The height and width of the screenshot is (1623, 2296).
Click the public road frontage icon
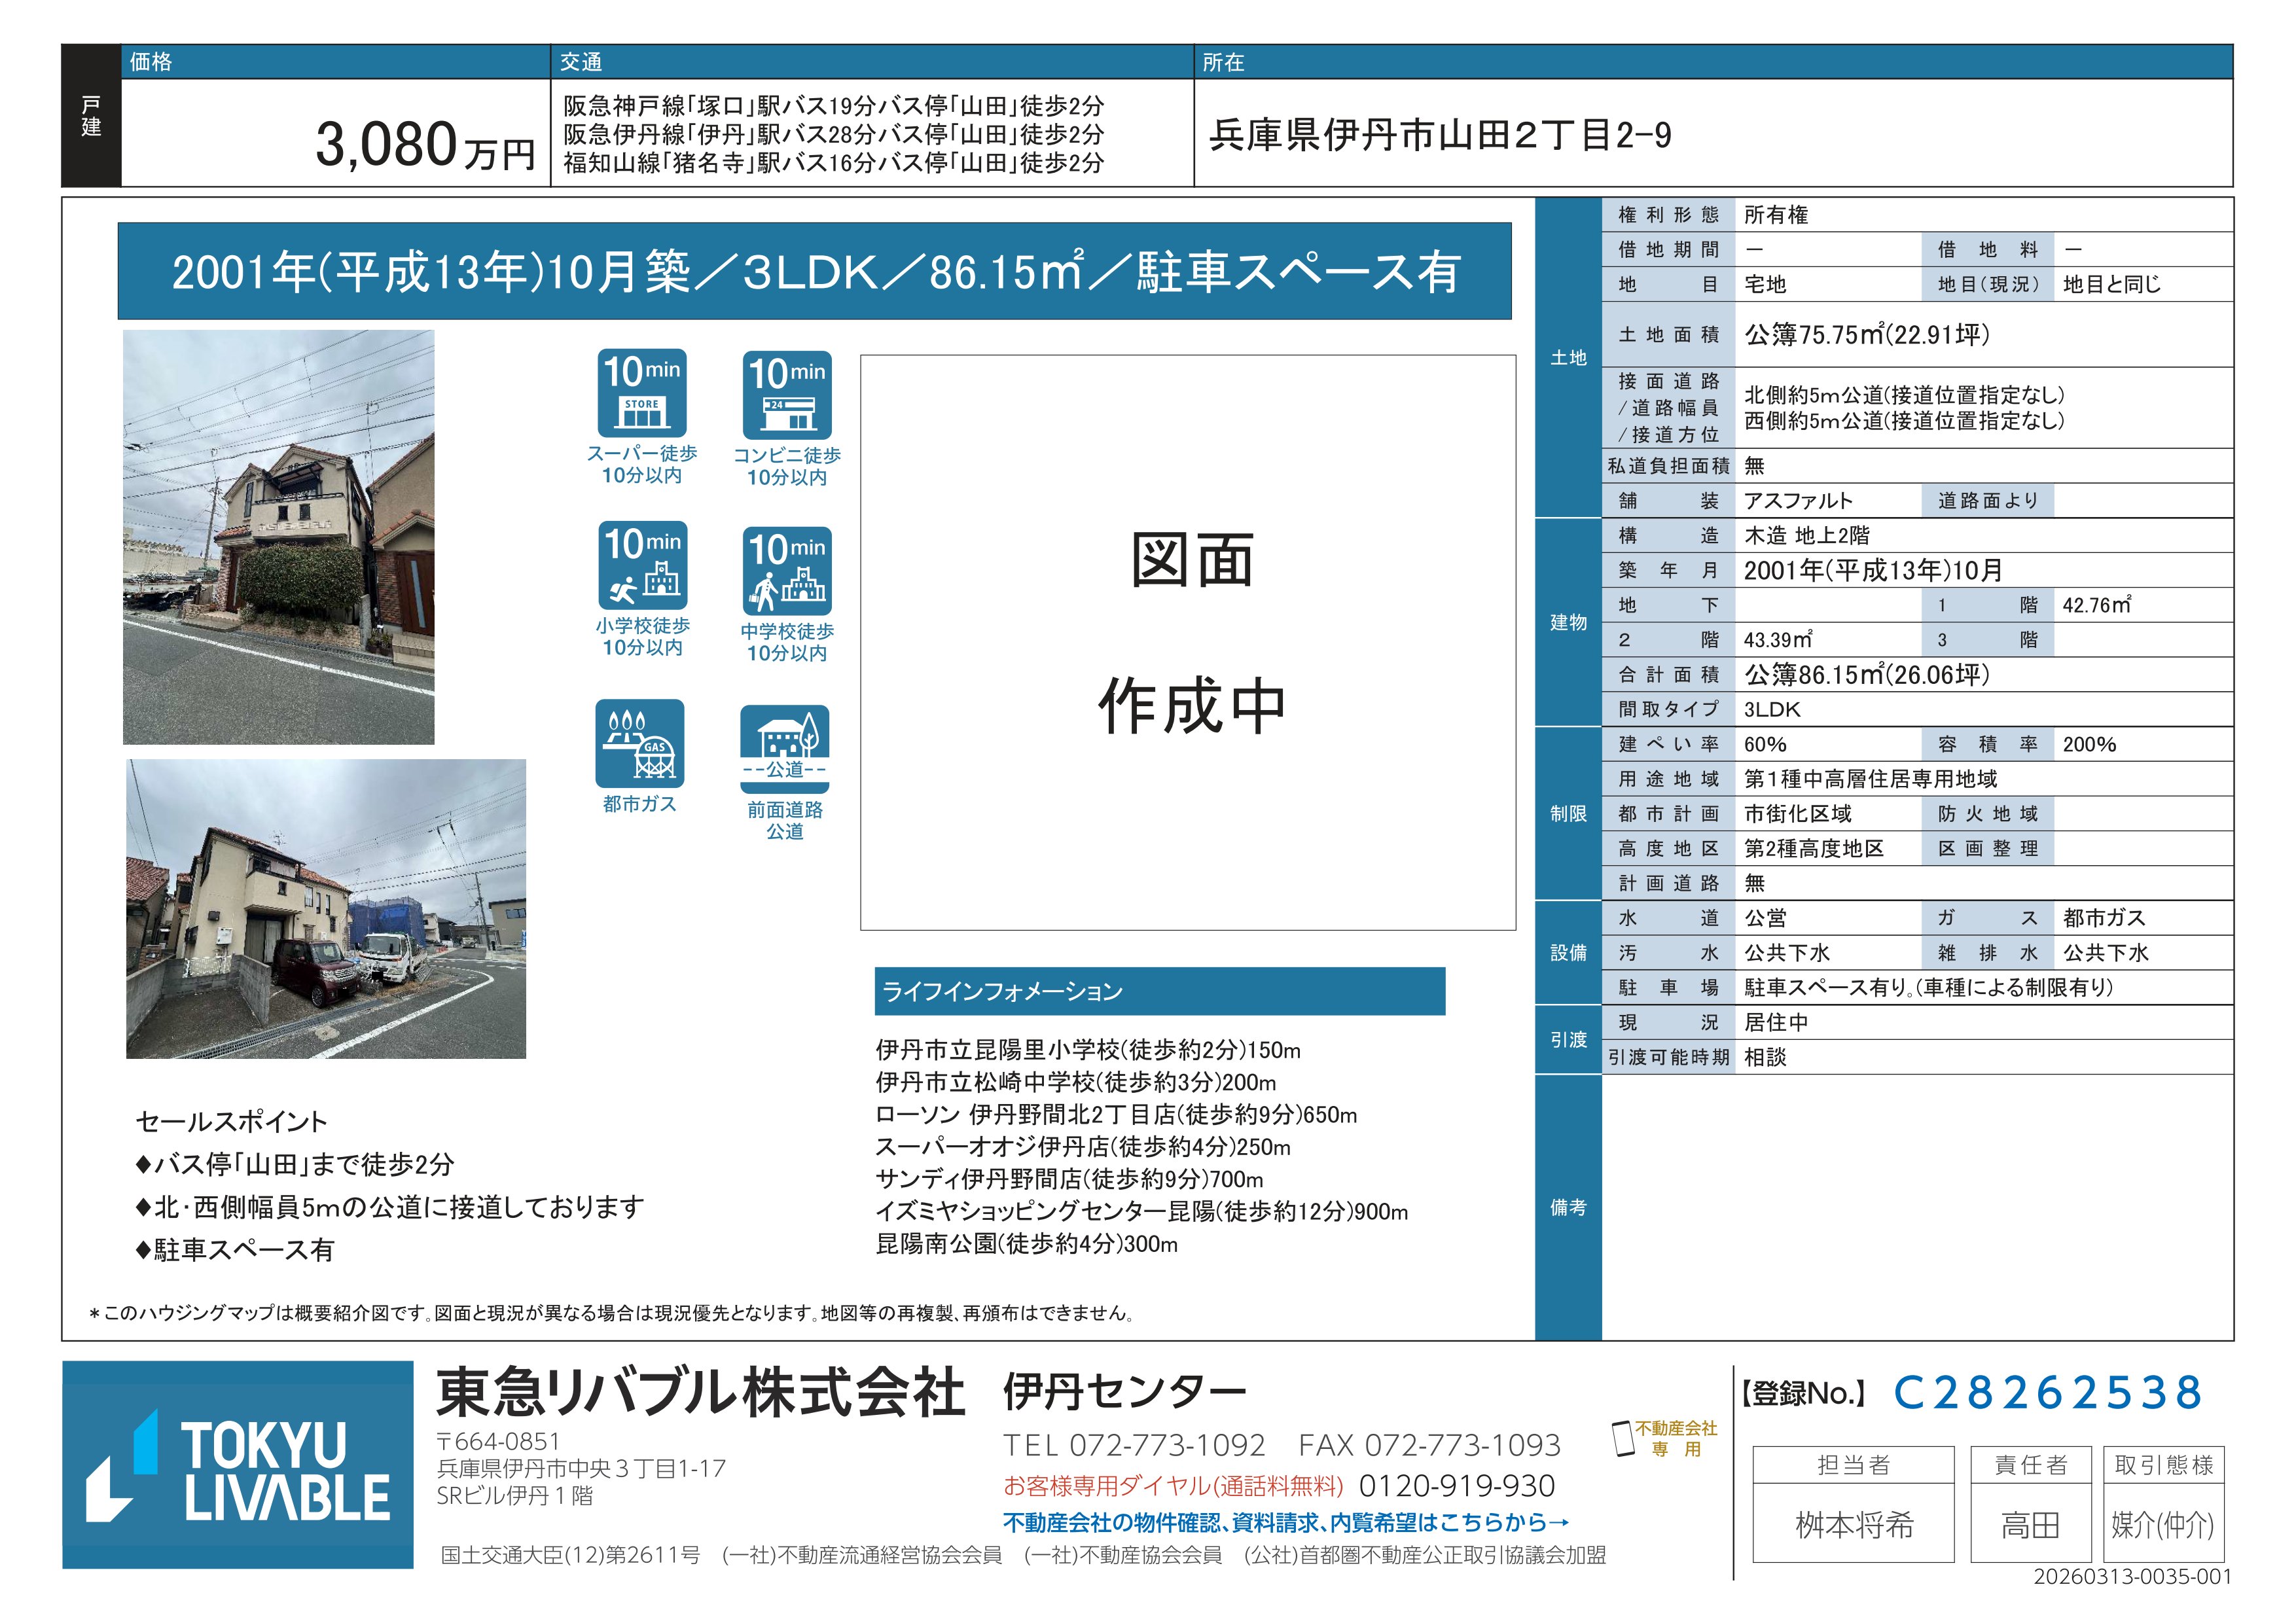(784, 748)
